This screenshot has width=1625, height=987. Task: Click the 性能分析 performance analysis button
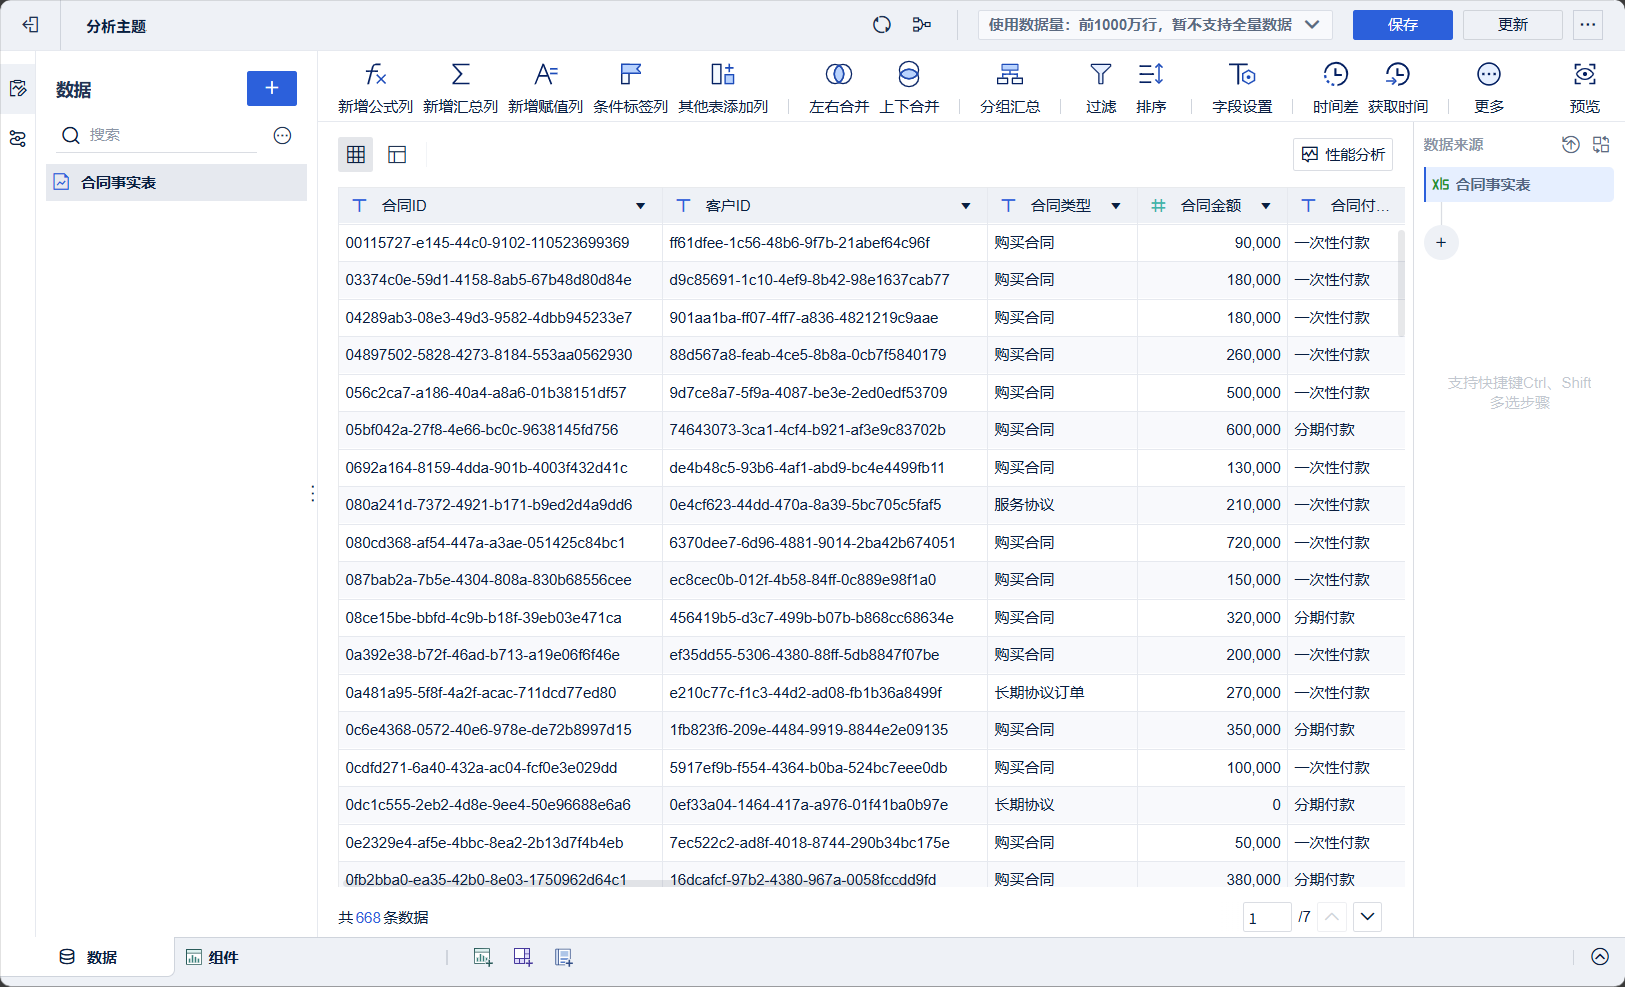1343,154
